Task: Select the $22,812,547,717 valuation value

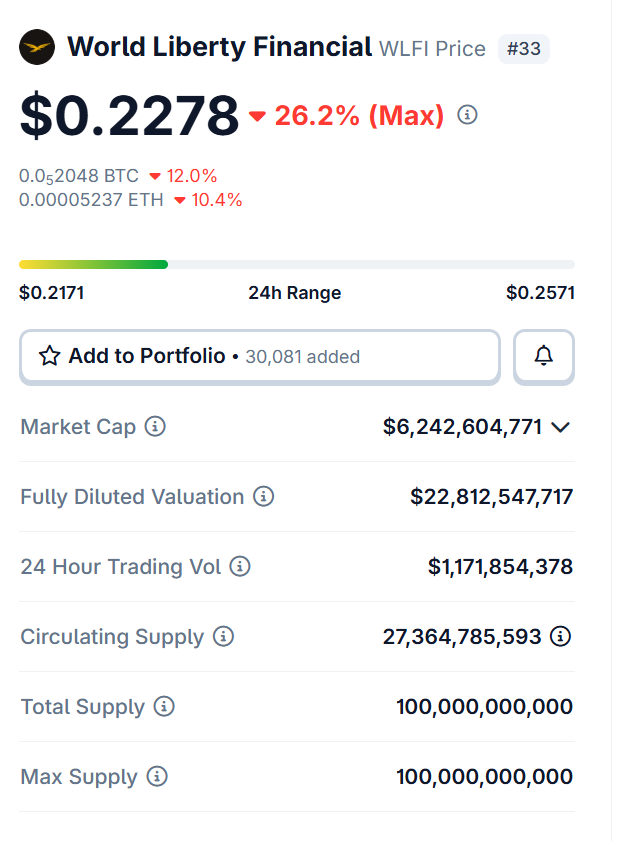Action: 492,497
